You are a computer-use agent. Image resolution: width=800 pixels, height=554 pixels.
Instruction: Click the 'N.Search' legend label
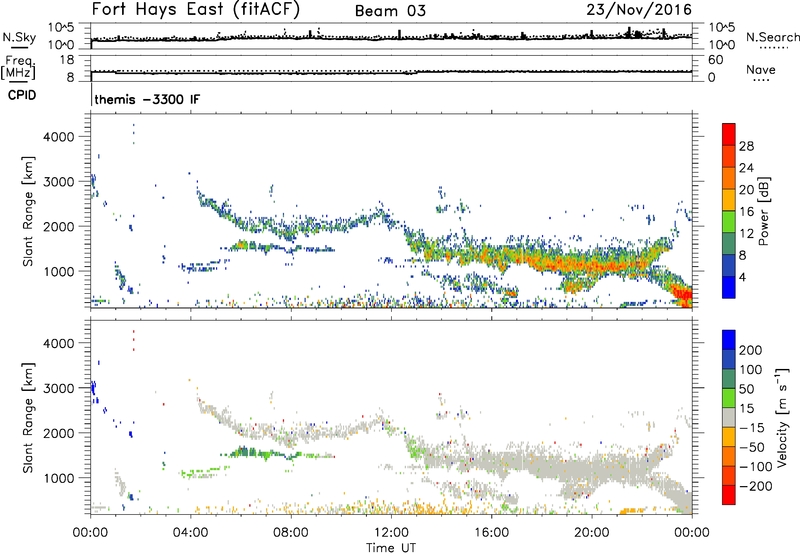tap(772, 37)
